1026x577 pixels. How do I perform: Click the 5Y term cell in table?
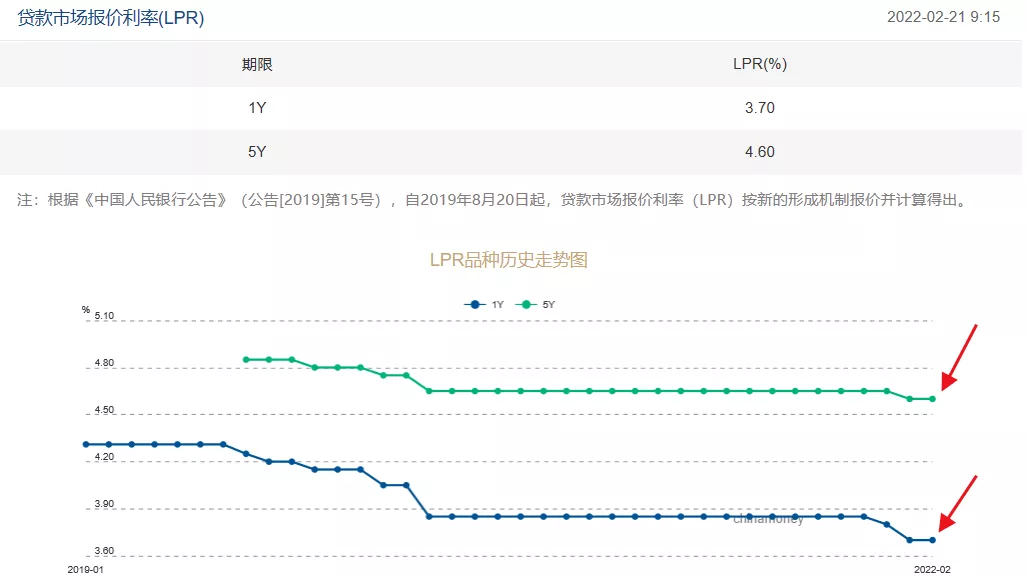[x=257, y=152]
